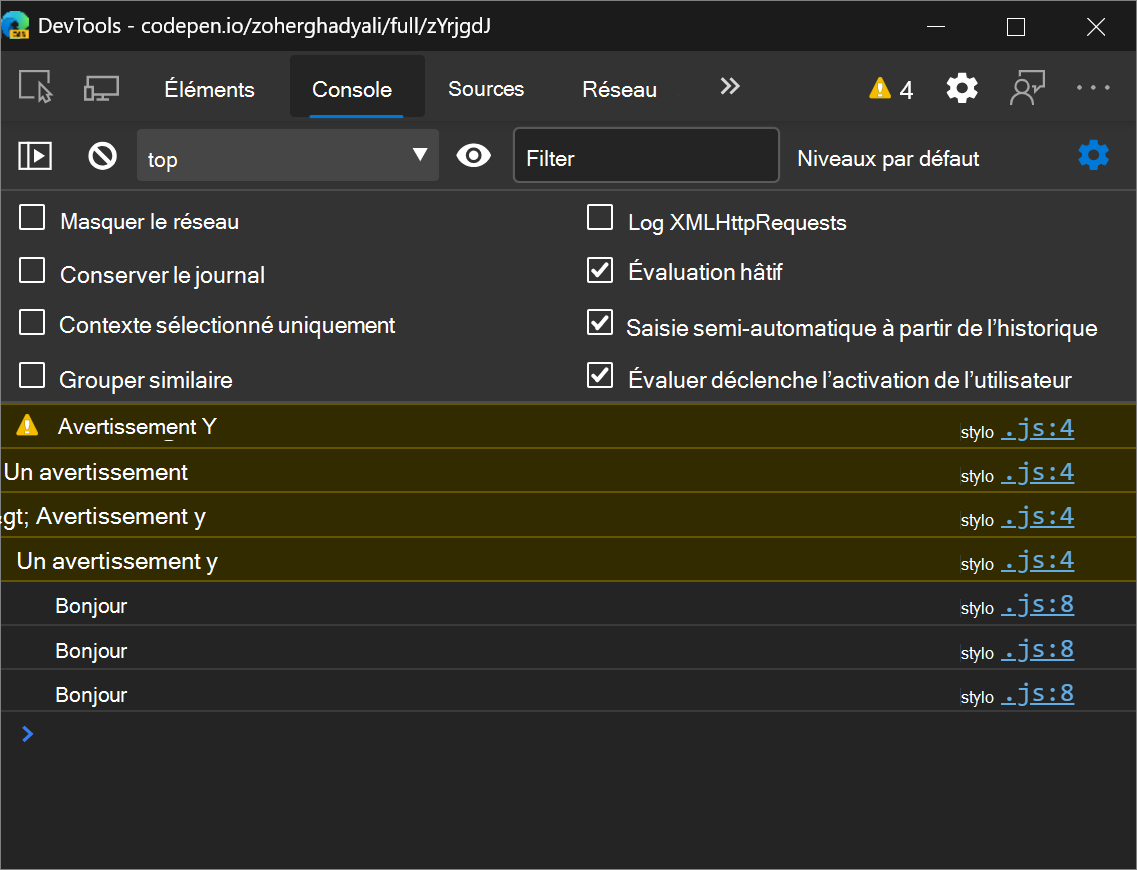
Task: Open the more tabs chevron menu
Action: tap(729, 87)
